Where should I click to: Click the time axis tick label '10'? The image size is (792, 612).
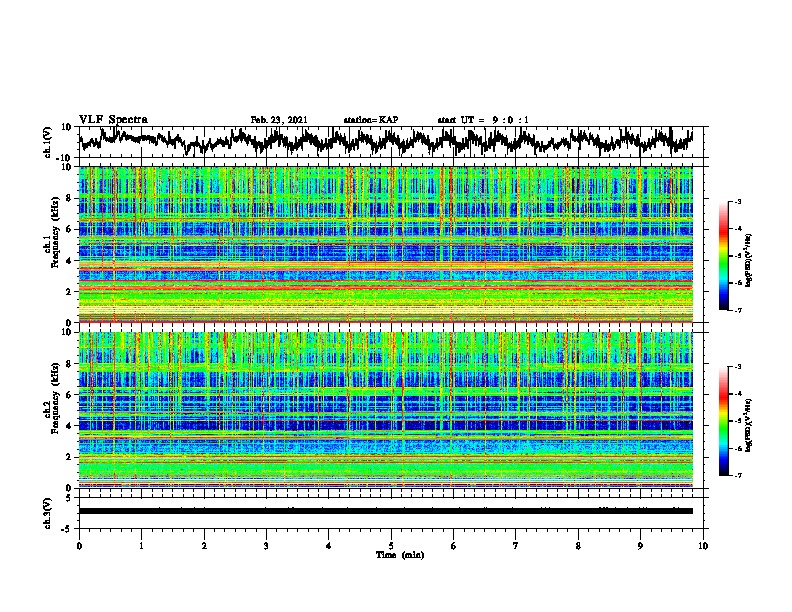703,546
